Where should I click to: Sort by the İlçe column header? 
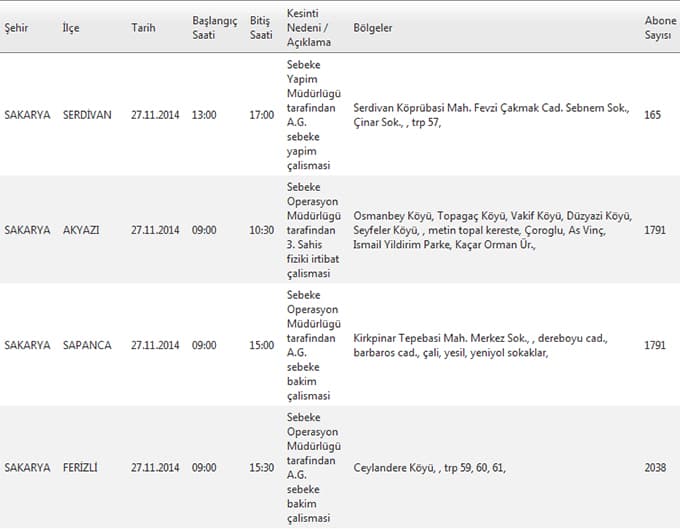coord(71,28)
